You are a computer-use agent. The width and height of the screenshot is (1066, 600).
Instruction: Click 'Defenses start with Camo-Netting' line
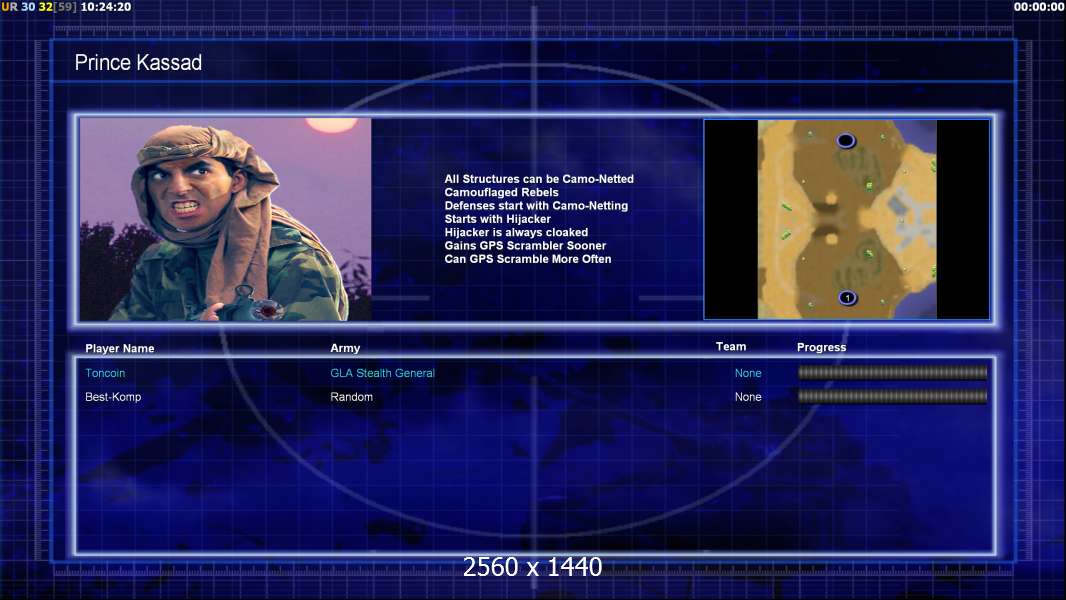click(536, 205)
